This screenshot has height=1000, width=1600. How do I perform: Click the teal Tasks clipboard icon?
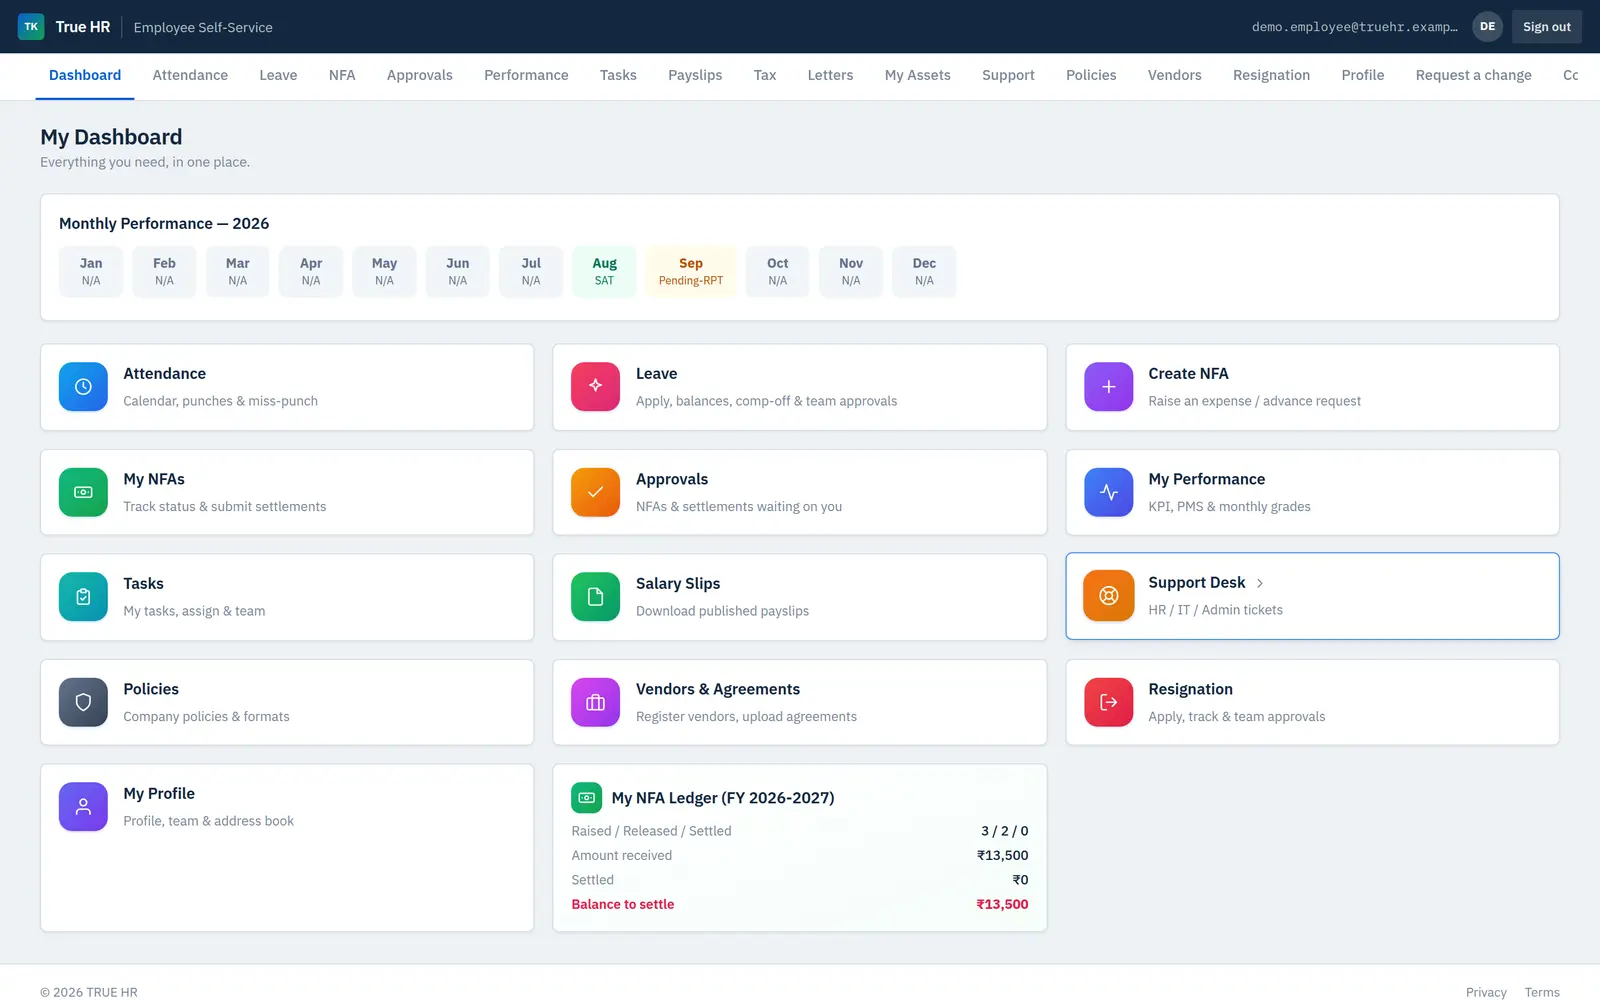[83, 597]
